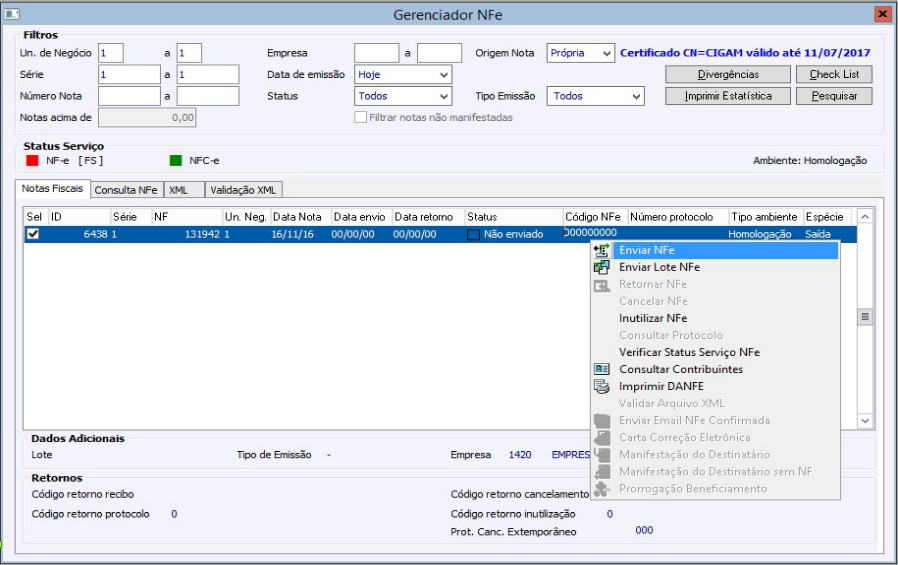Click the Enviar NFe send icon
This screenshot has height=565, width=898.
coord(601,250)
